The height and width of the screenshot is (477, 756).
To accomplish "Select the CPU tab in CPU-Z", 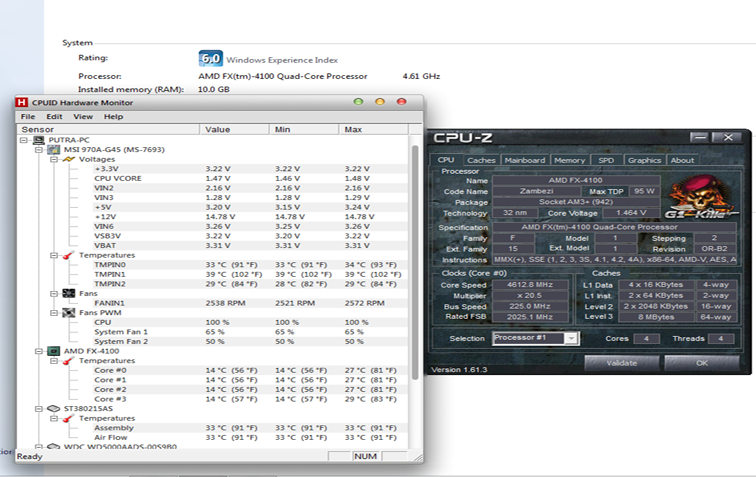I will coord(446,160).
